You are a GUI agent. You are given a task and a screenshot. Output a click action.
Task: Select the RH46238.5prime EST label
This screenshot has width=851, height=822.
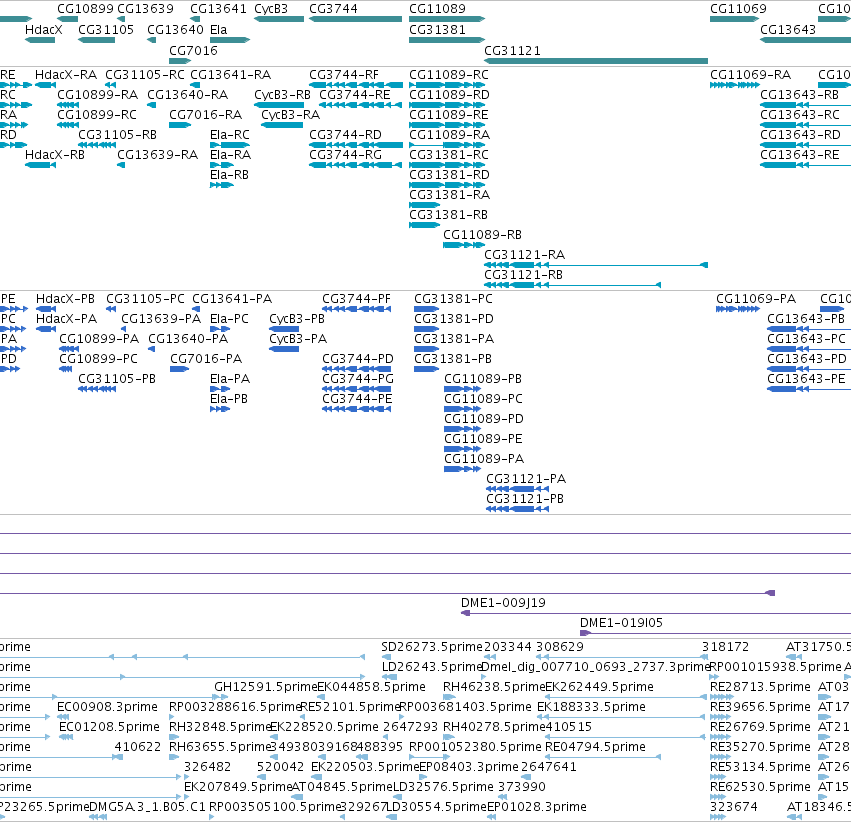(x=494, y=687)
